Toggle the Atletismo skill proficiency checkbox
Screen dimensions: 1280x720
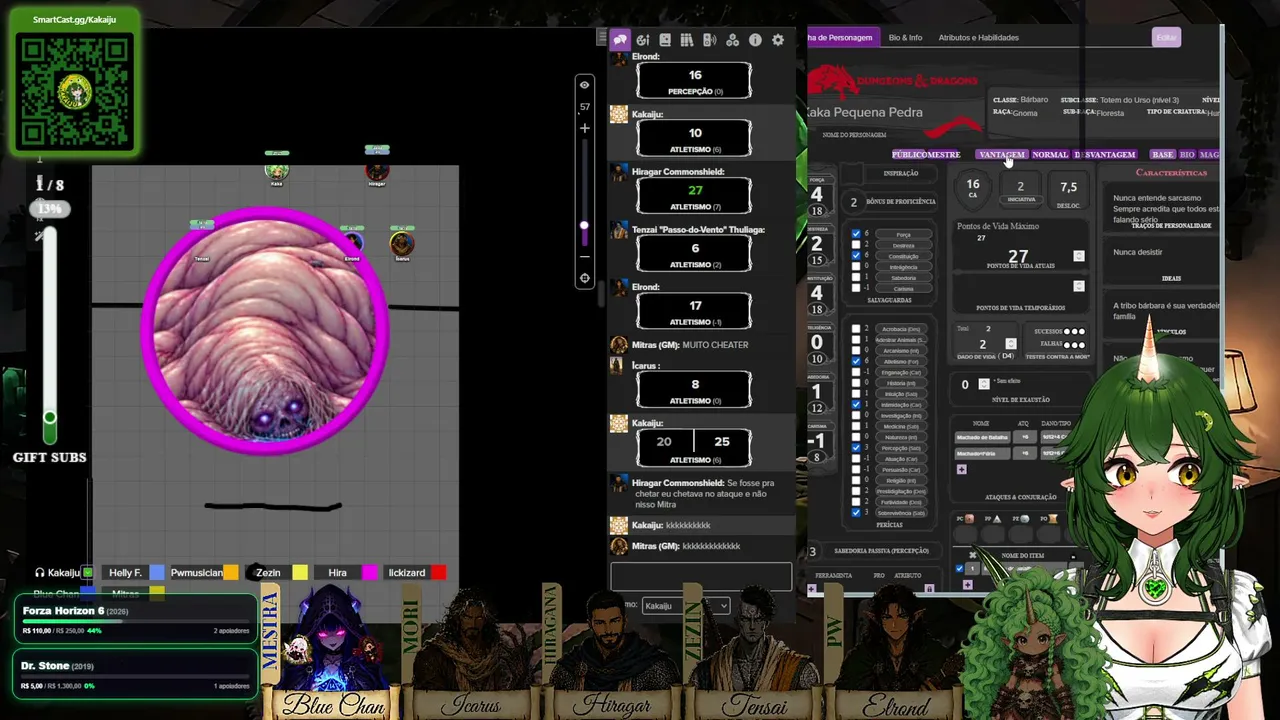click(x=856, y=361)
